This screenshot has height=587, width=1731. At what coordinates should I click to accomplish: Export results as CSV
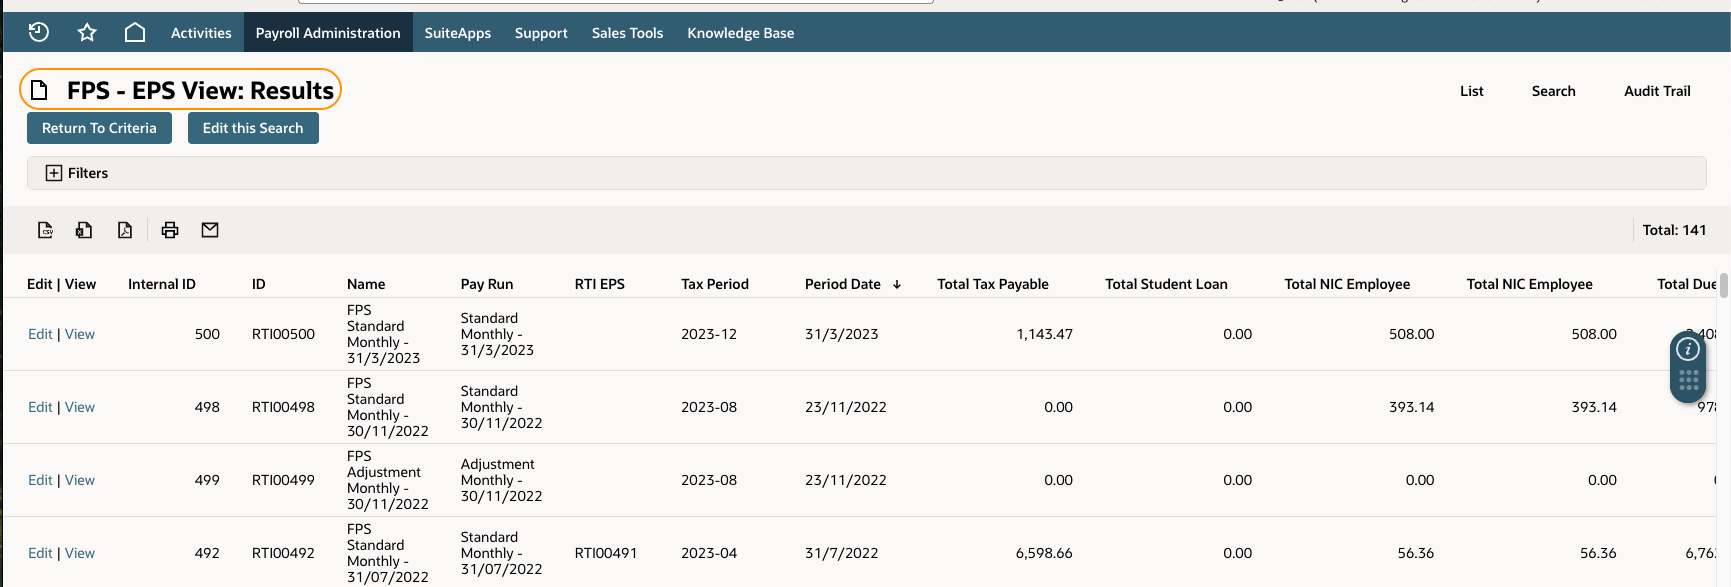[x=46, y=230]
